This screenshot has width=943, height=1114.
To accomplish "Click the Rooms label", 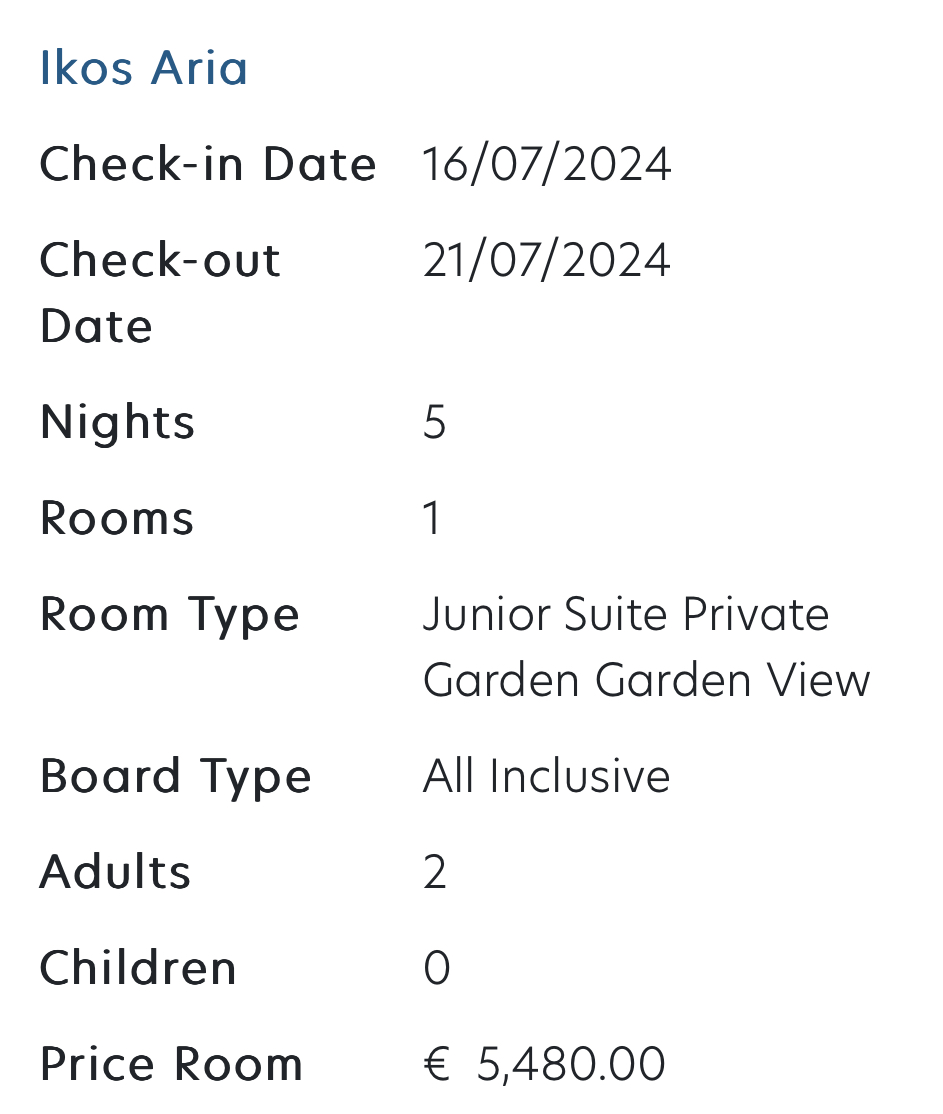I will (117, 518).
